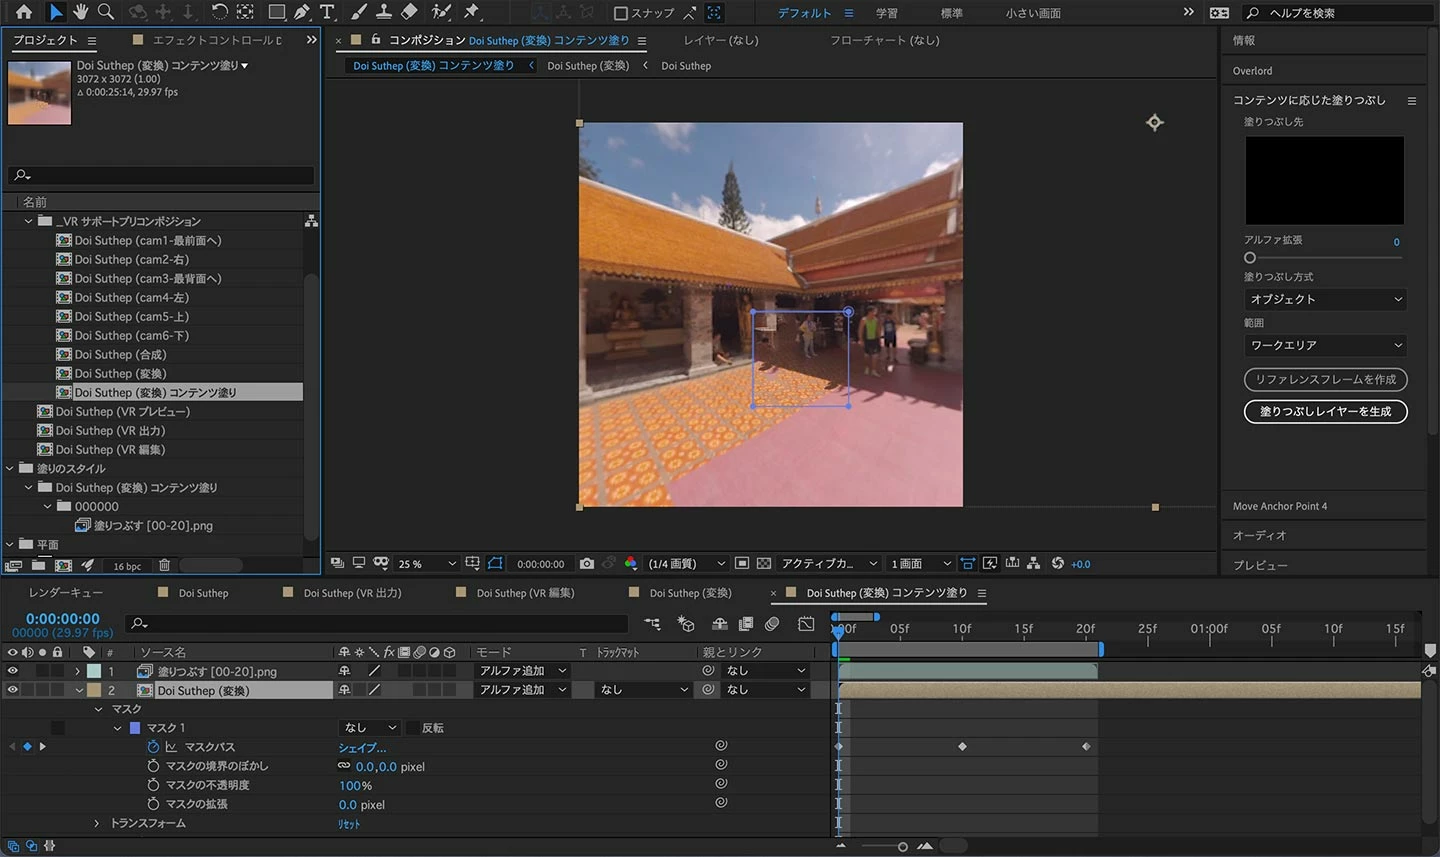
Task: Click the 塗りつぶしレイヤーを生成 button
Action: pos(1325,411)
